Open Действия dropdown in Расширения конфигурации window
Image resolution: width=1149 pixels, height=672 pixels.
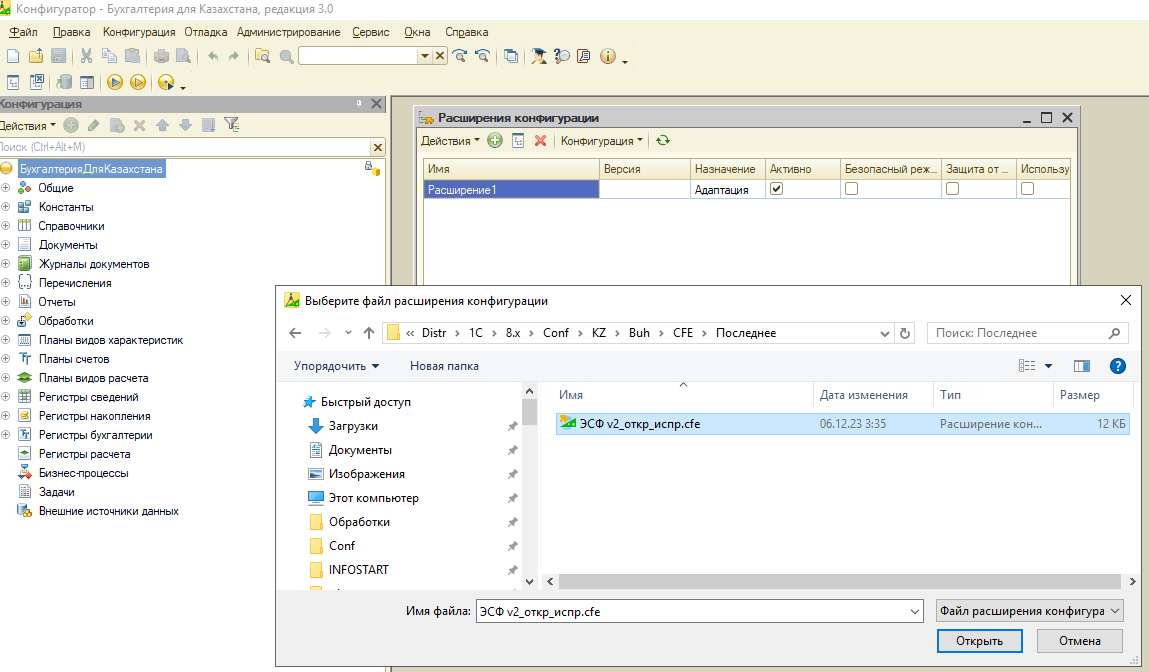450,141
